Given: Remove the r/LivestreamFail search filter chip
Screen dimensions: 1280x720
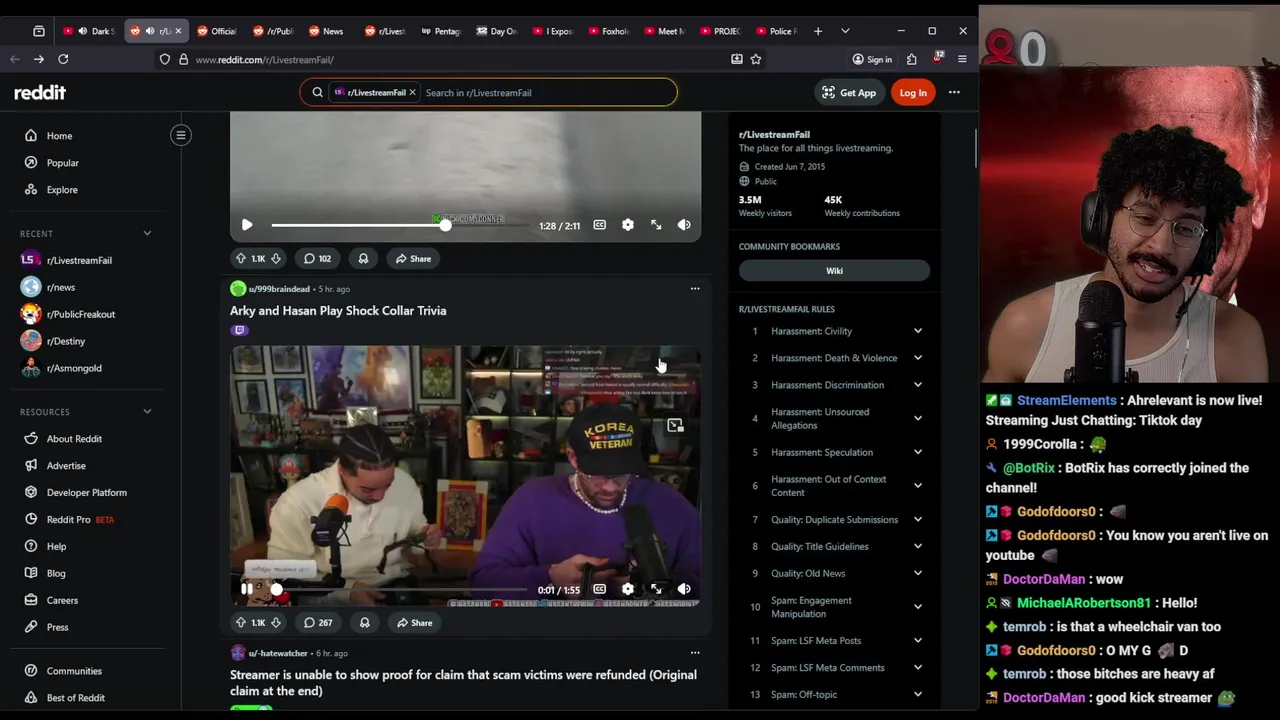Looking at the screenshot, I should tap(412, 92).
